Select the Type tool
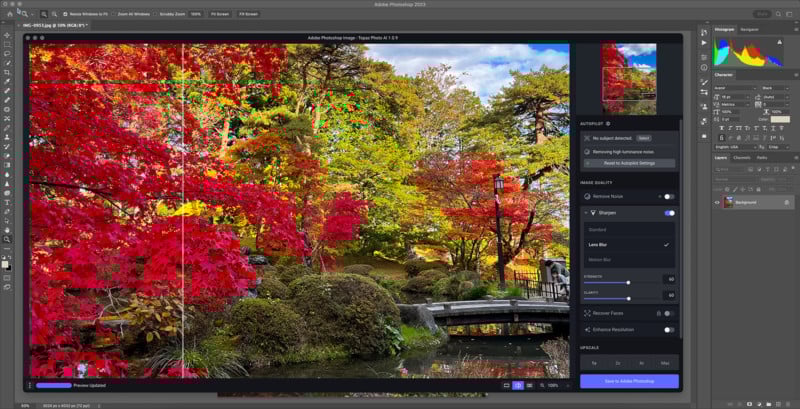 point(7,202)
